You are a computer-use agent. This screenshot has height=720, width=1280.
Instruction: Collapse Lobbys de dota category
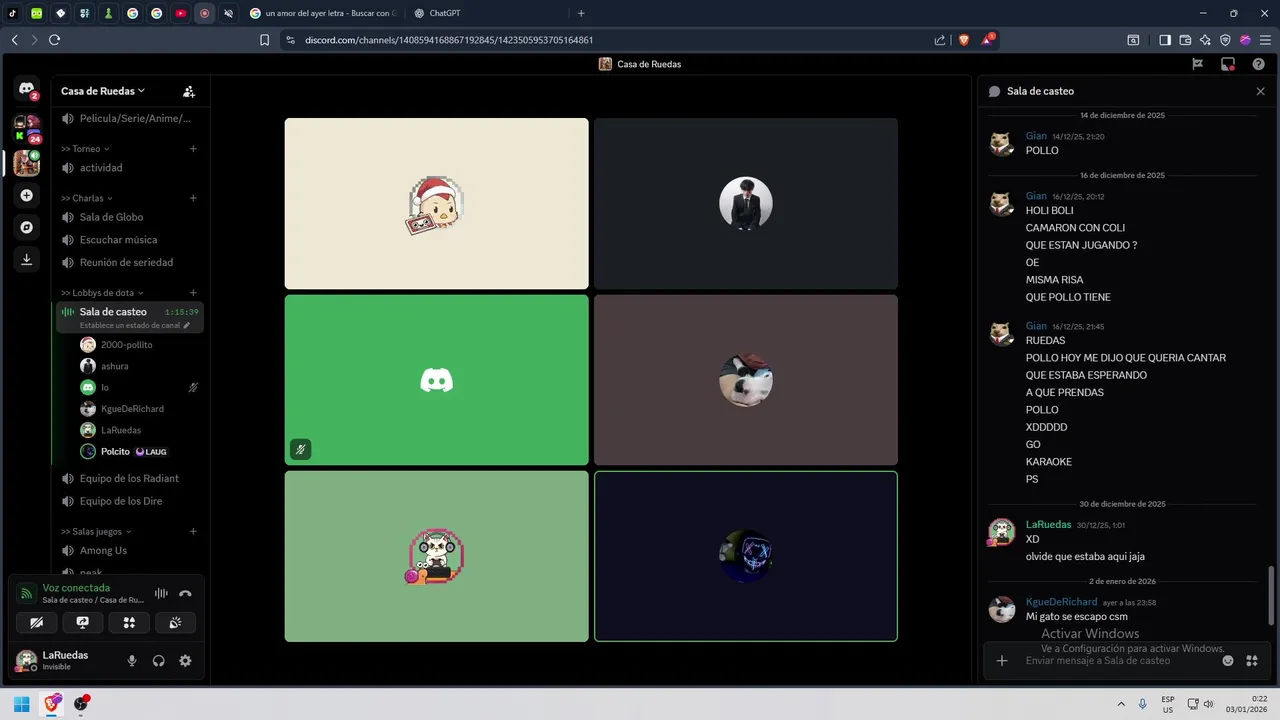click(102, 293)
